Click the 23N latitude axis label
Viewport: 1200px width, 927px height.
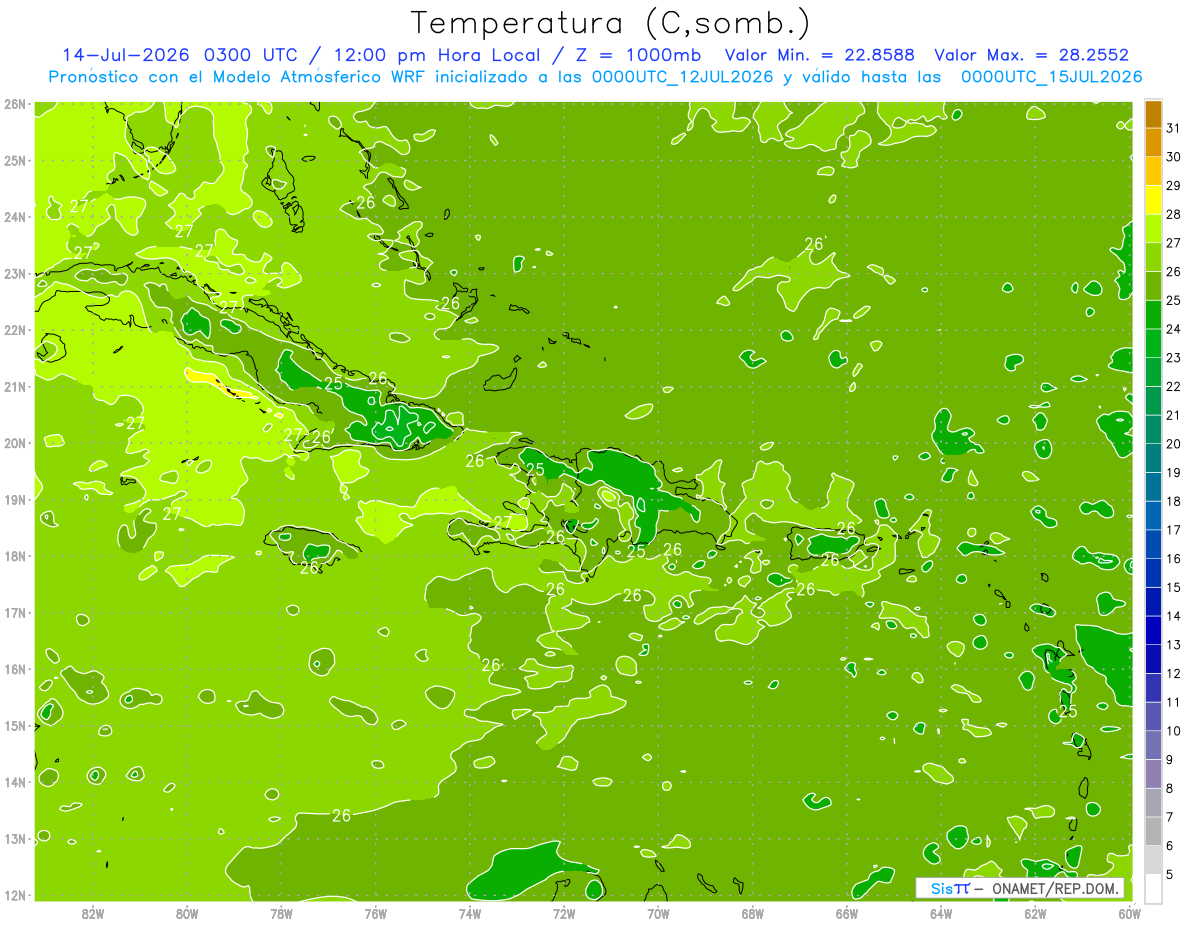coord(15,274)
